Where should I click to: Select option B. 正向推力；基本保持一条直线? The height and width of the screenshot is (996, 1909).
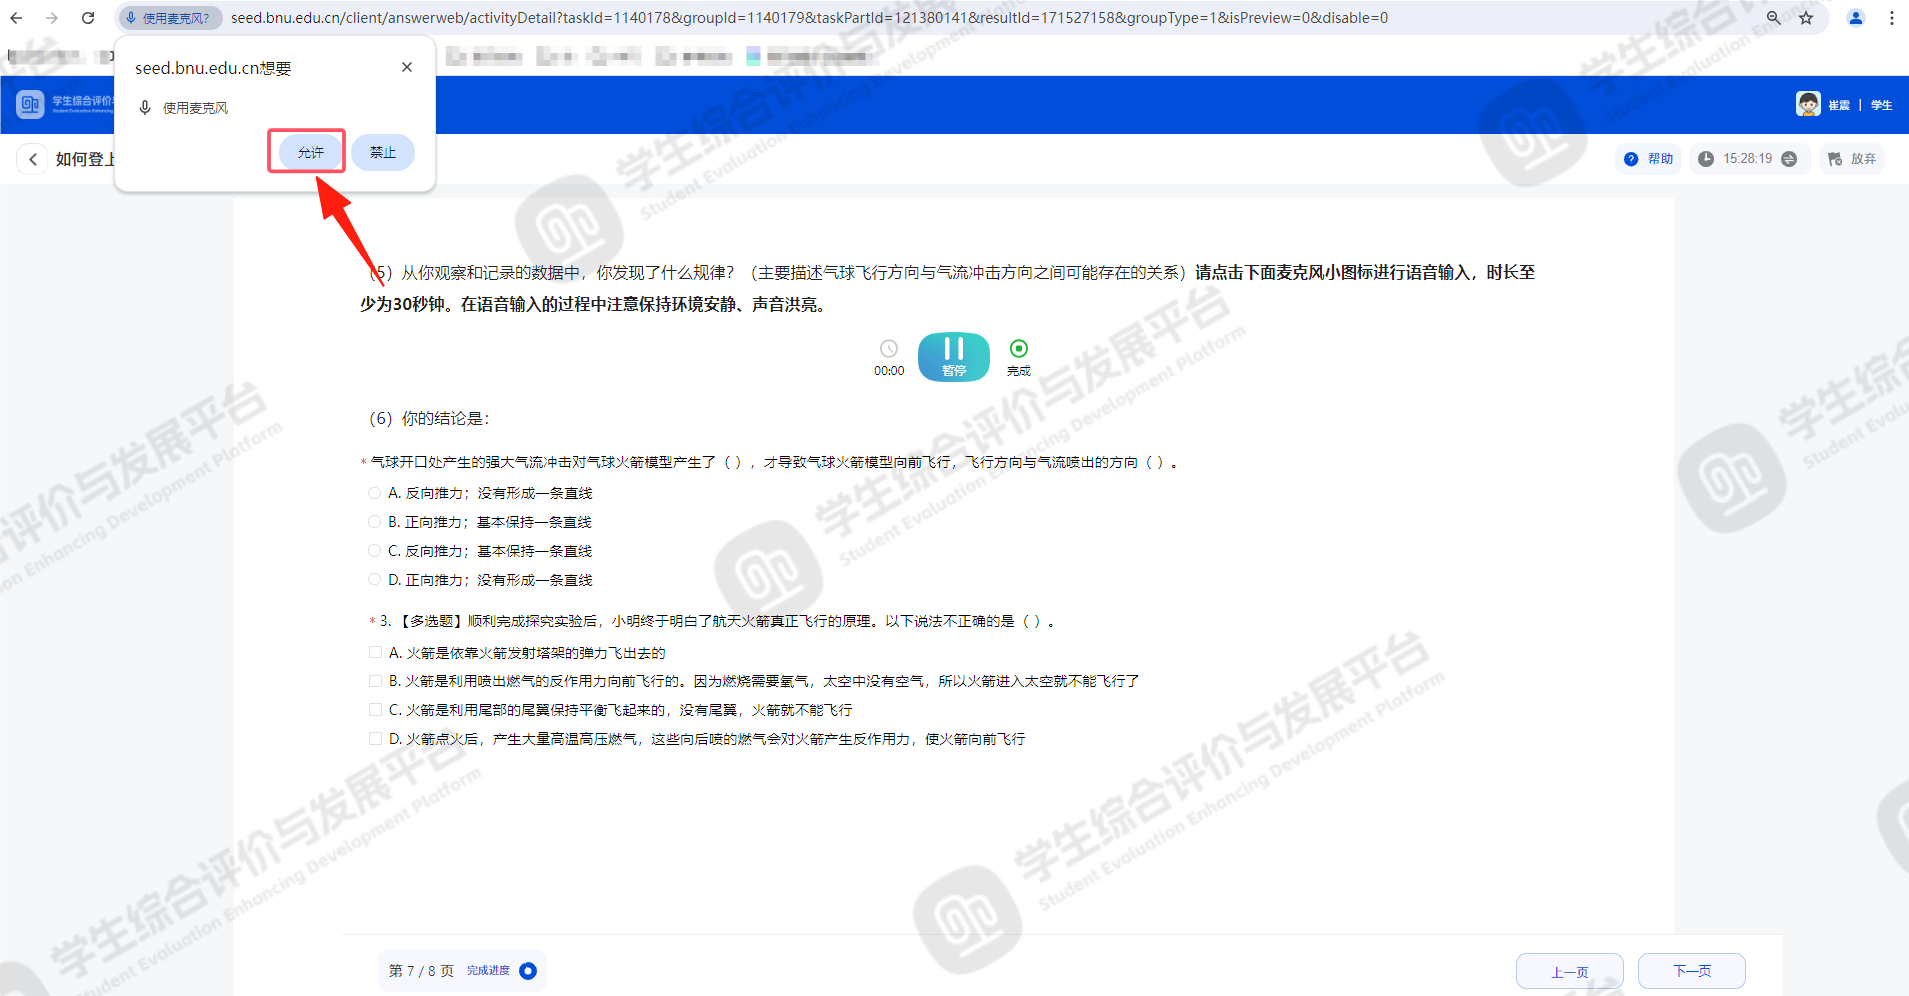[x=374, y=522]
